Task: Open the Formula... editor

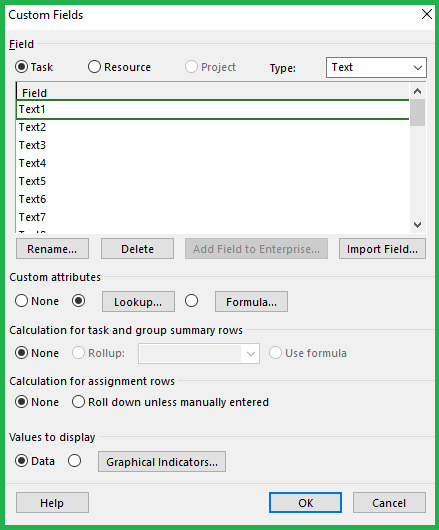Action: pyautogui.click(x=251, y=302)
